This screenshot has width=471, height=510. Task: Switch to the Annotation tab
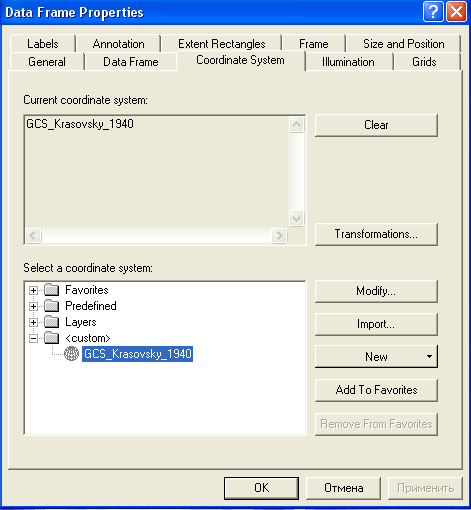[x=119, y=44]
